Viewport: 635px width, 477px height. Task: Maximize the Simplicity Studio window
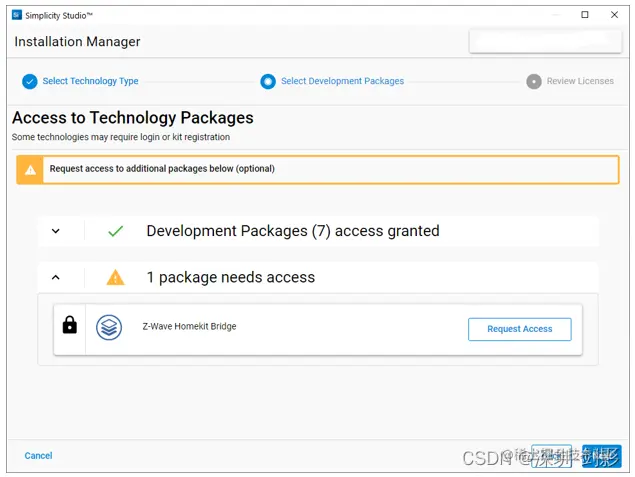point(585,15)
